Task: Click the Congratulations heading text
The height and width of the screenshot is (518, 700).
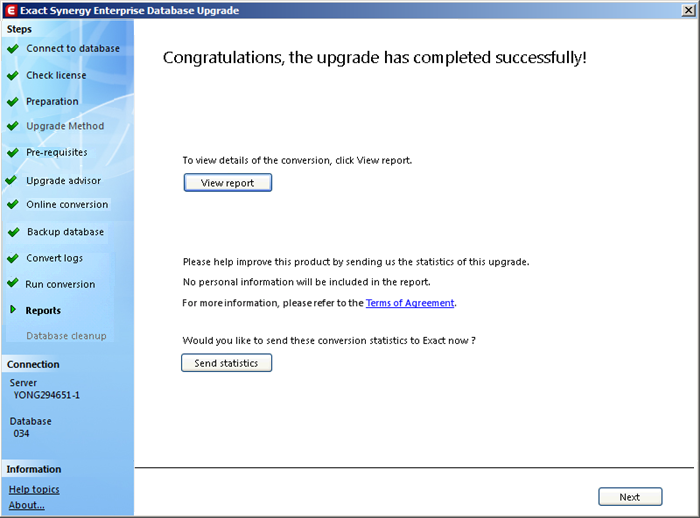Action: tap(375, 58)
